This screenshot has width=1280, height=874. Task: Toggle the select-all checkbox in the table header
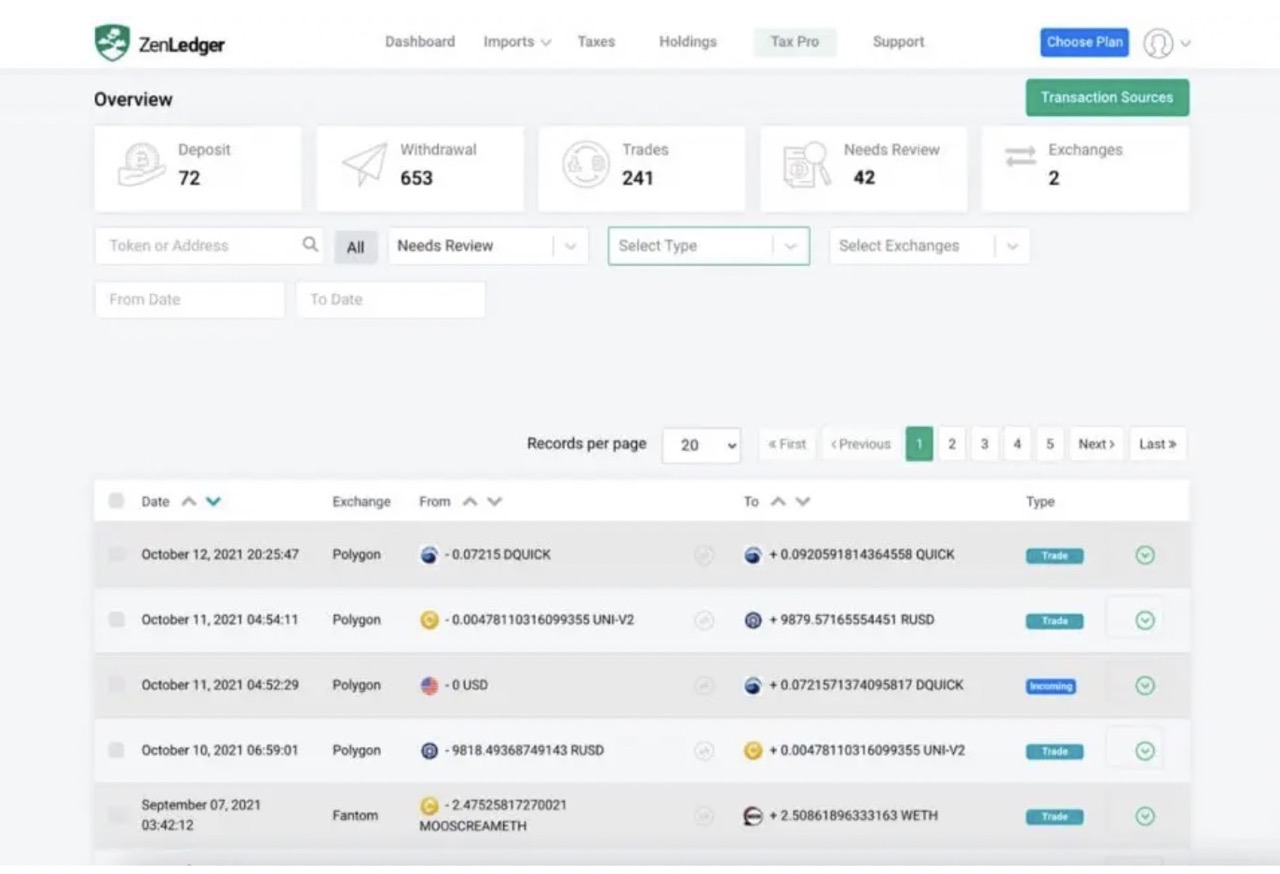coord(116,500)
